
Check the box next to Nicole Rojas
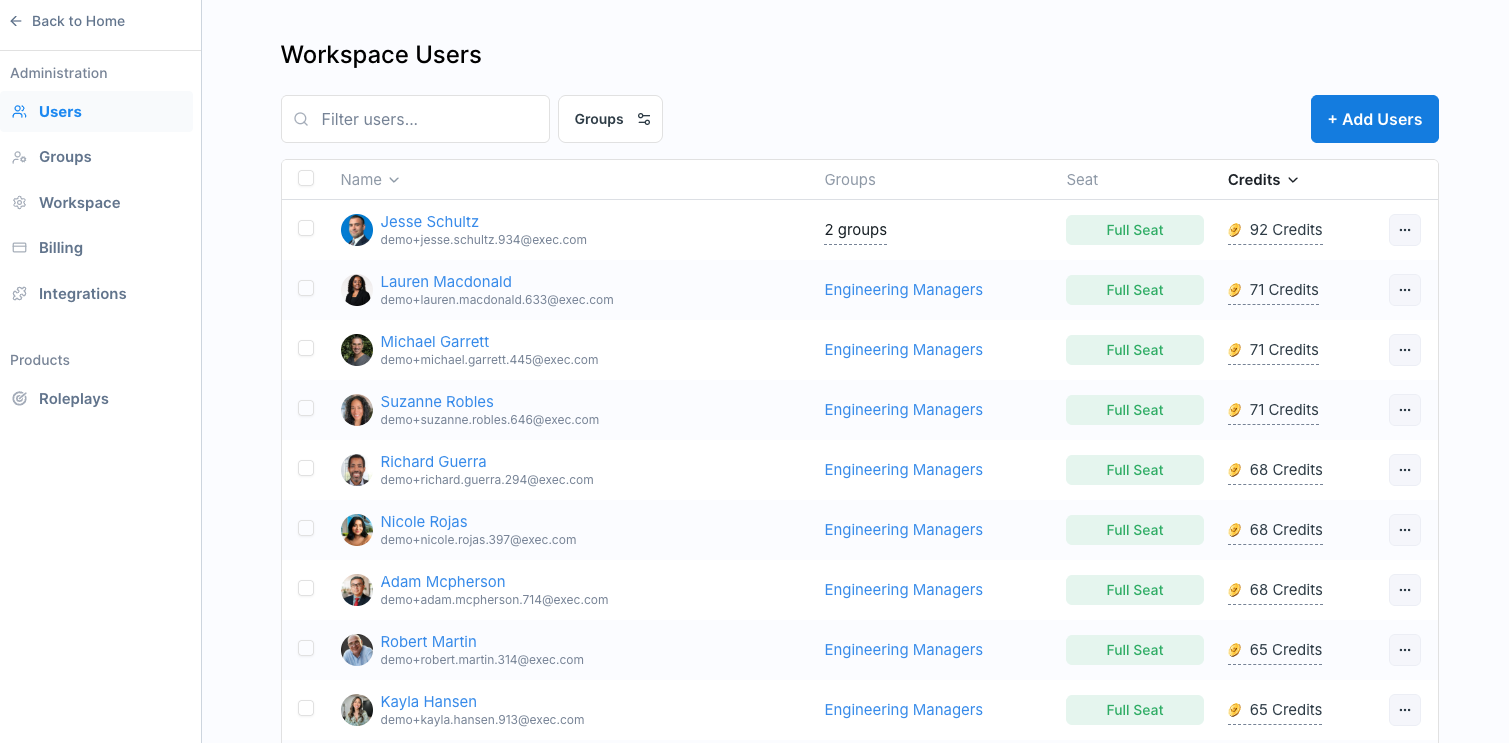coord(306,529)
